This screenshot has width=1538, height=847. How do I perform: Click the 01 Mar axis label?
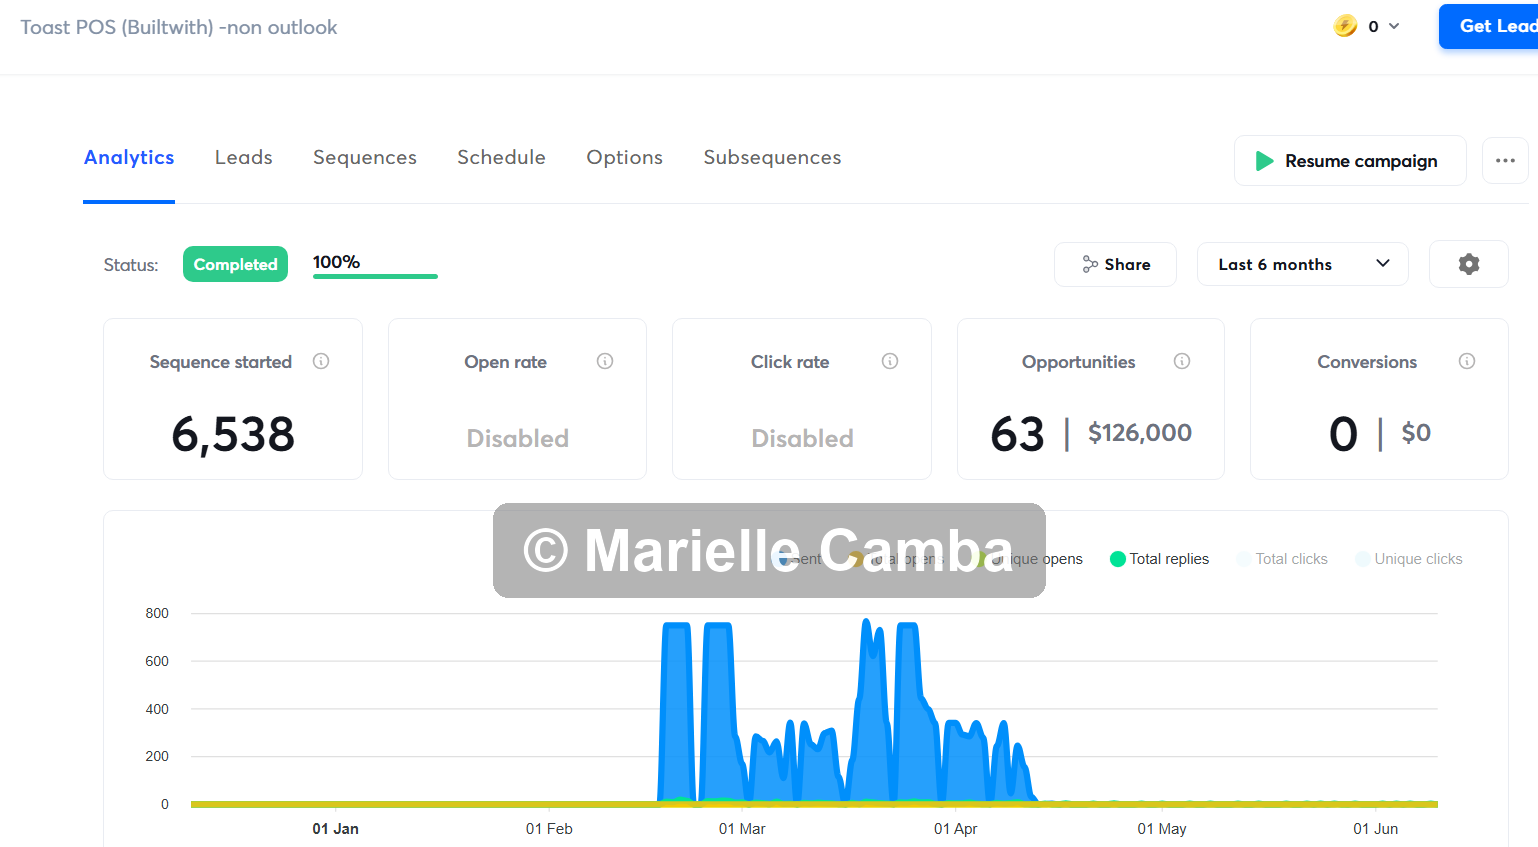tap(742, 829)
